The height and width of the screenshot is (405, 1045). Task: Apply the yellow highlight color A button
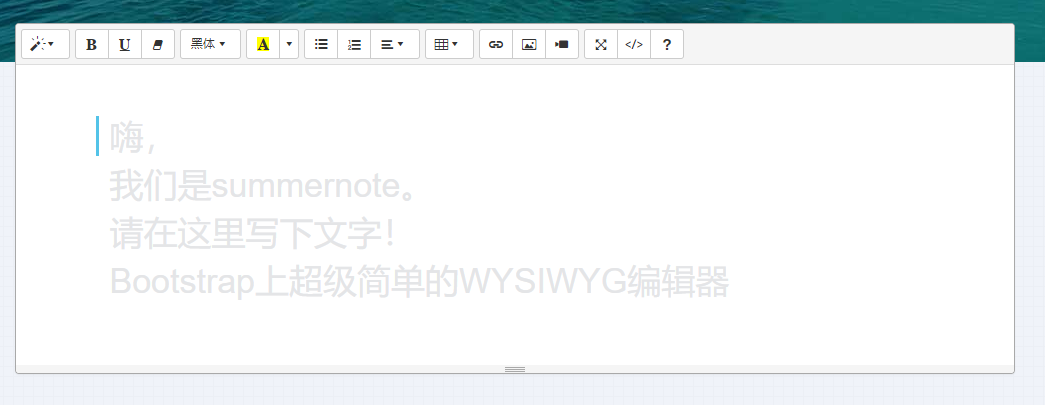point(263,44)
